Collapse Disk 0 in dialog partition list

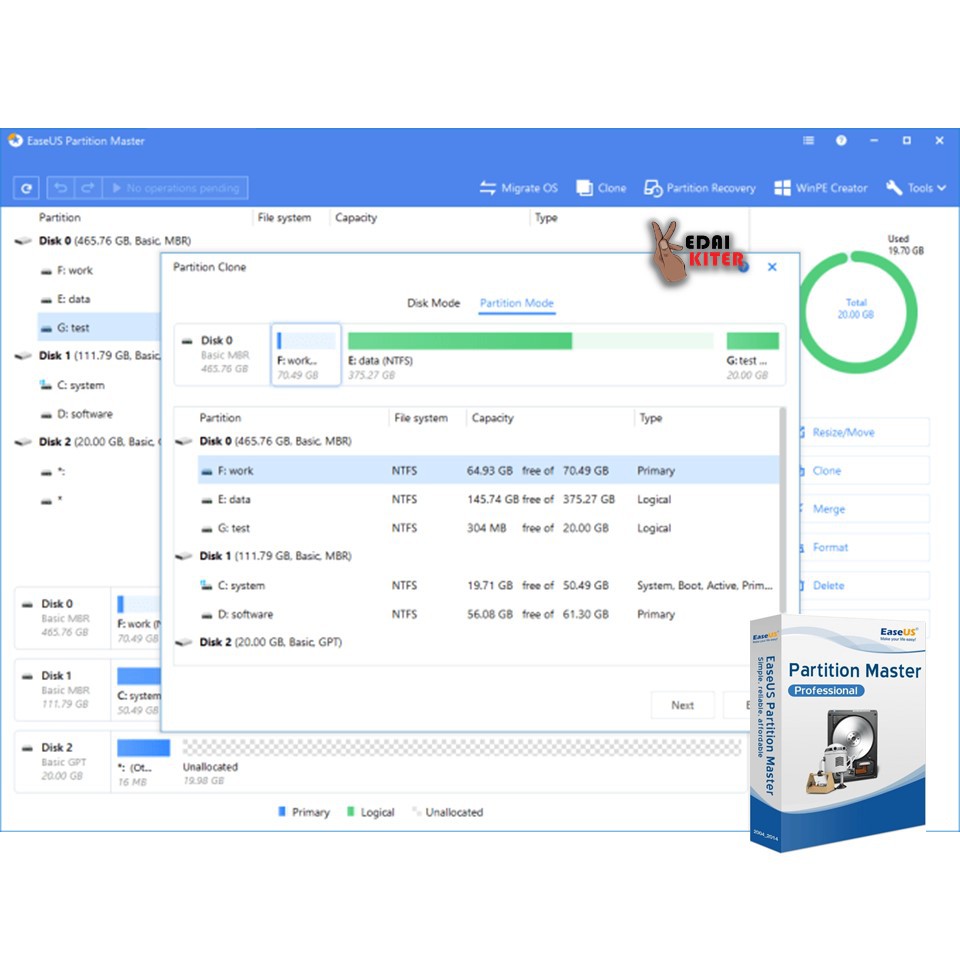click(x=183, y=441)
